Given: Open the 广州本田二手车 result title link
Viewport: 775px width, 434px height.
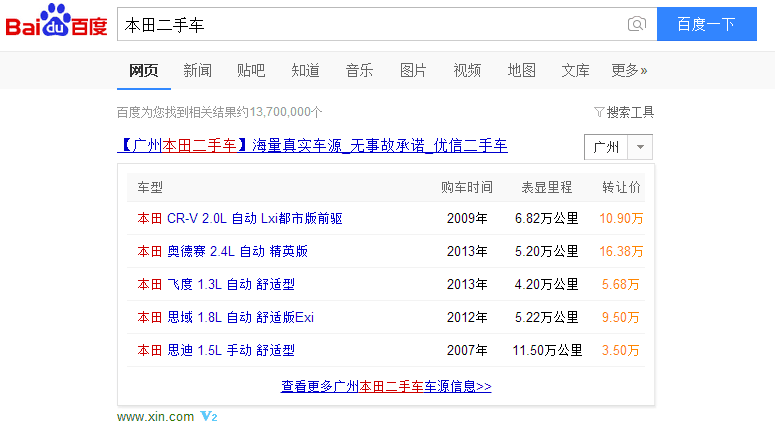Looking at the screenshot, I should [x=312, y=146].
